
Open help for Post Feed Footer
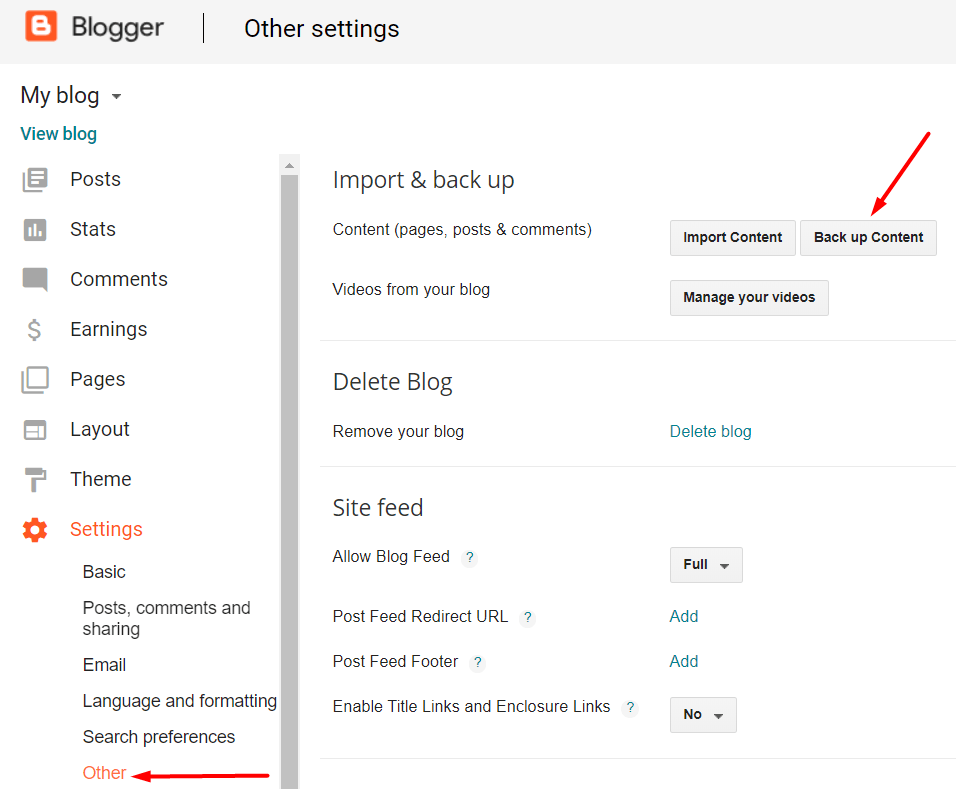click(x=478, y=663)
